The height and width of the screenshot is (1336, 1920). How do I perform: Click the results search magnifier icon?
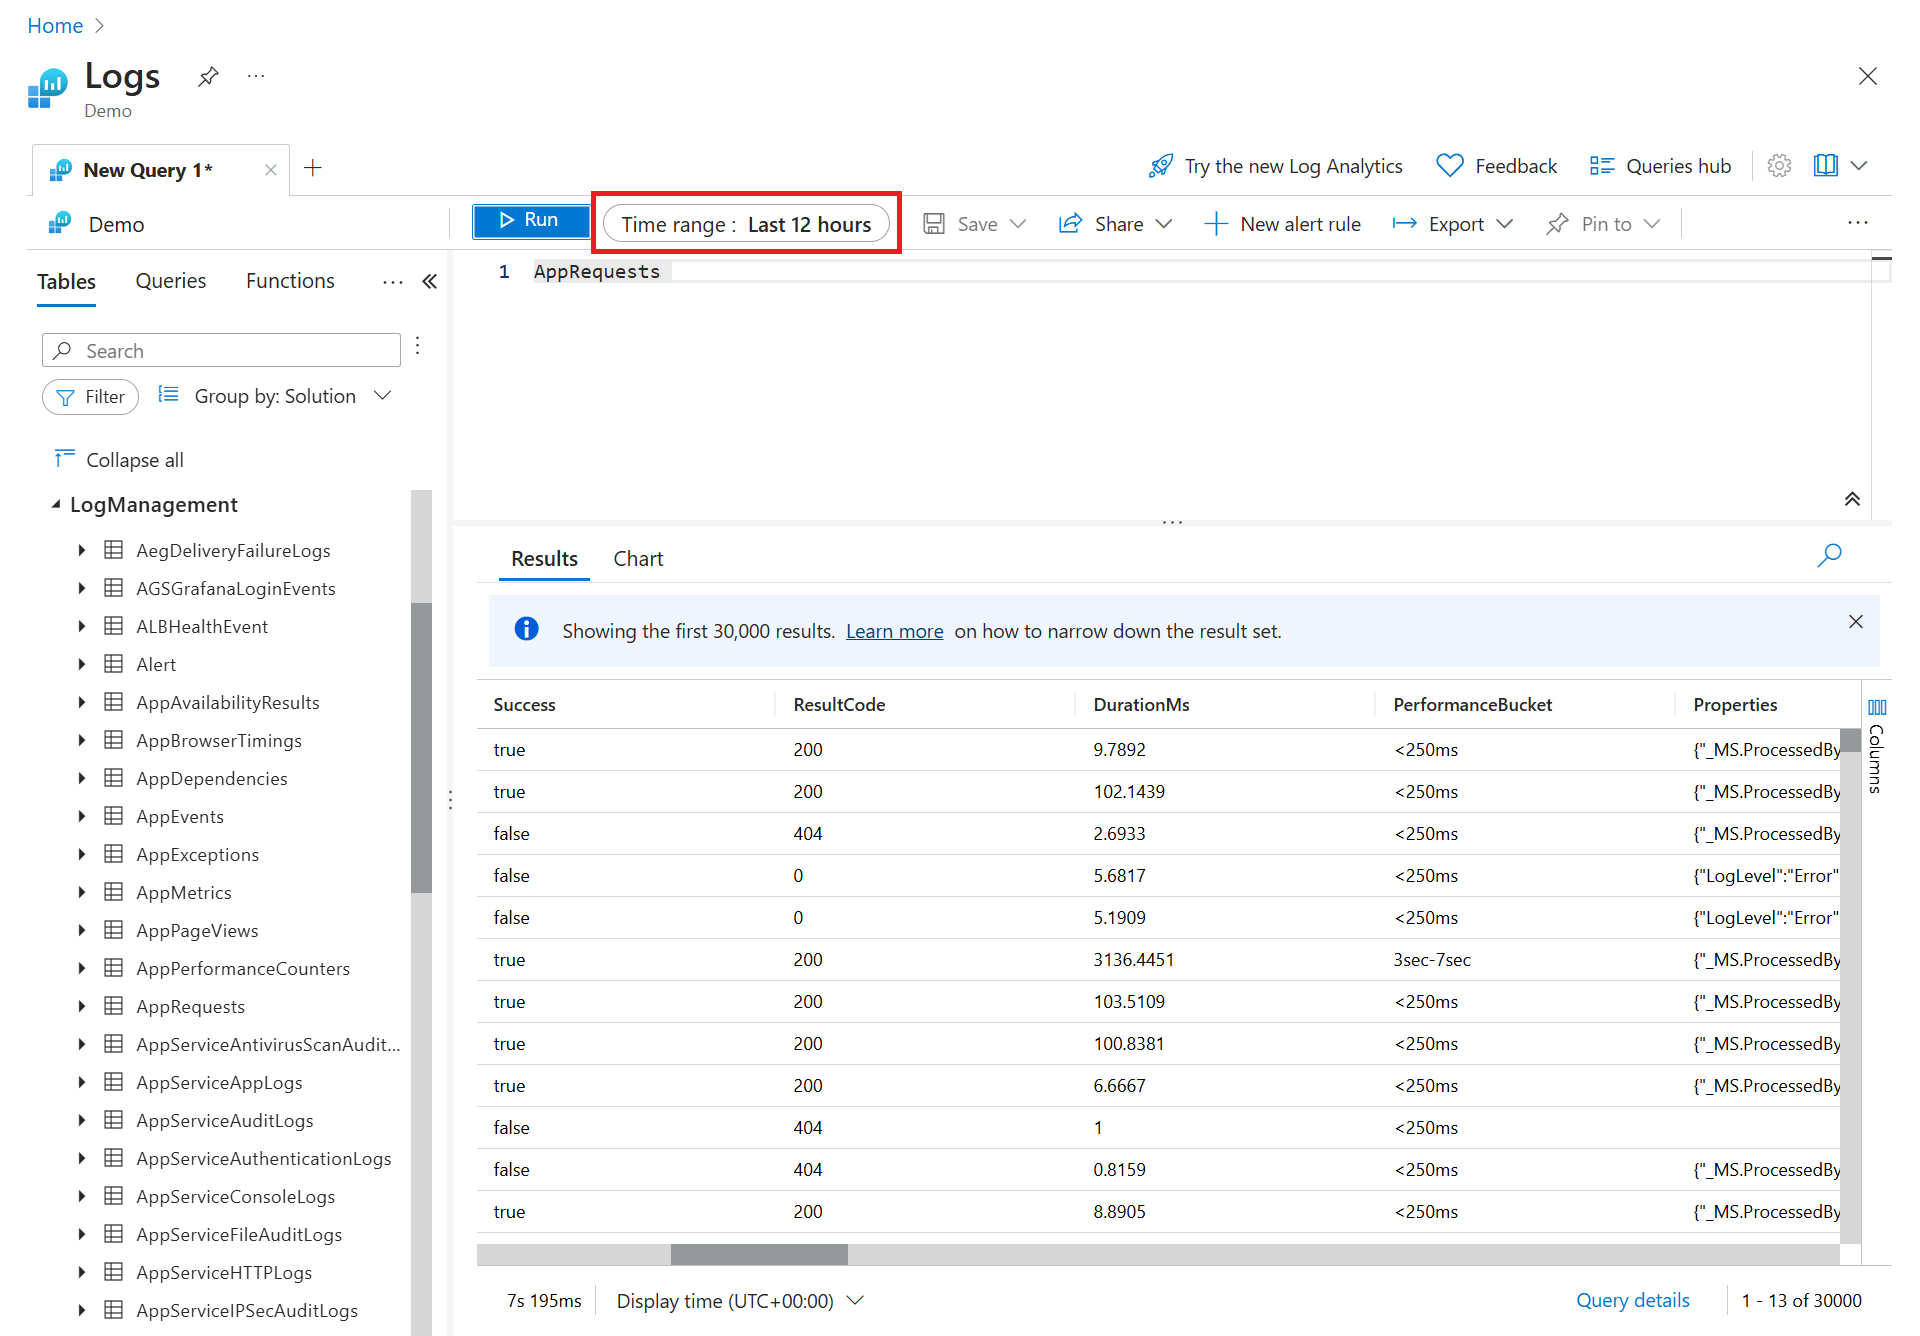[x=1829, y=556]
